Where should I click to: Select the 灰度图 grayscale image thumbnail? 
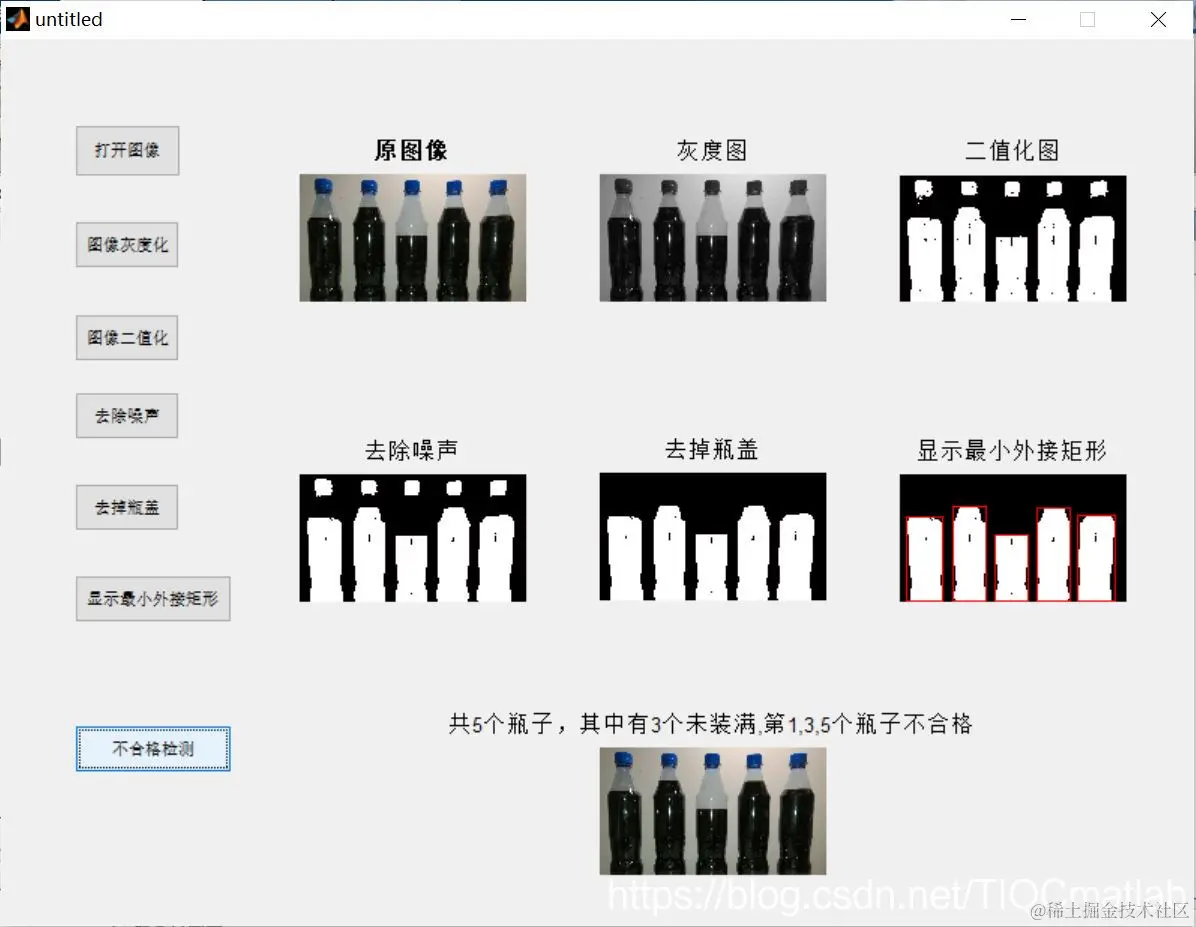click(712, 237)
